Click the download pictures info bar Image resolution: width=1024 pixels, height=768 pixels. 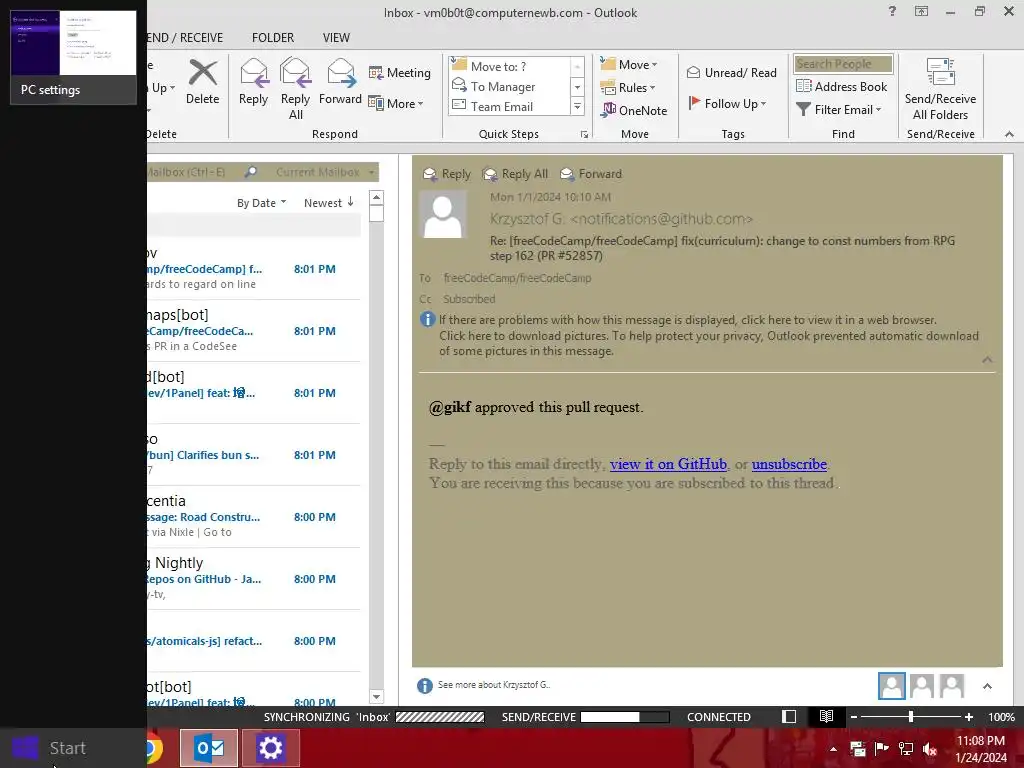click(x=709, y=343)
